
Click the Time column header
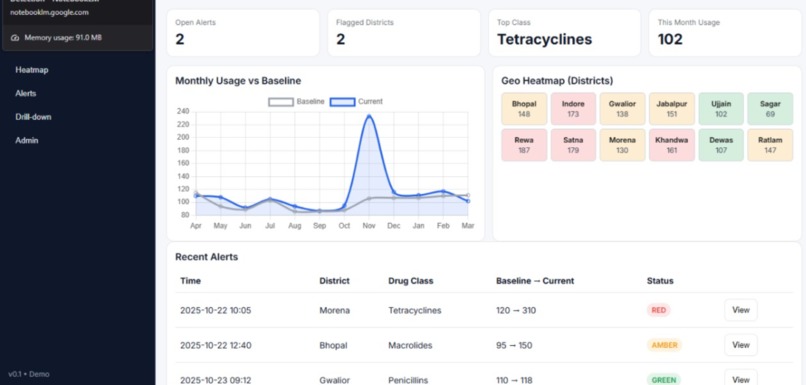tap(191, 281)
